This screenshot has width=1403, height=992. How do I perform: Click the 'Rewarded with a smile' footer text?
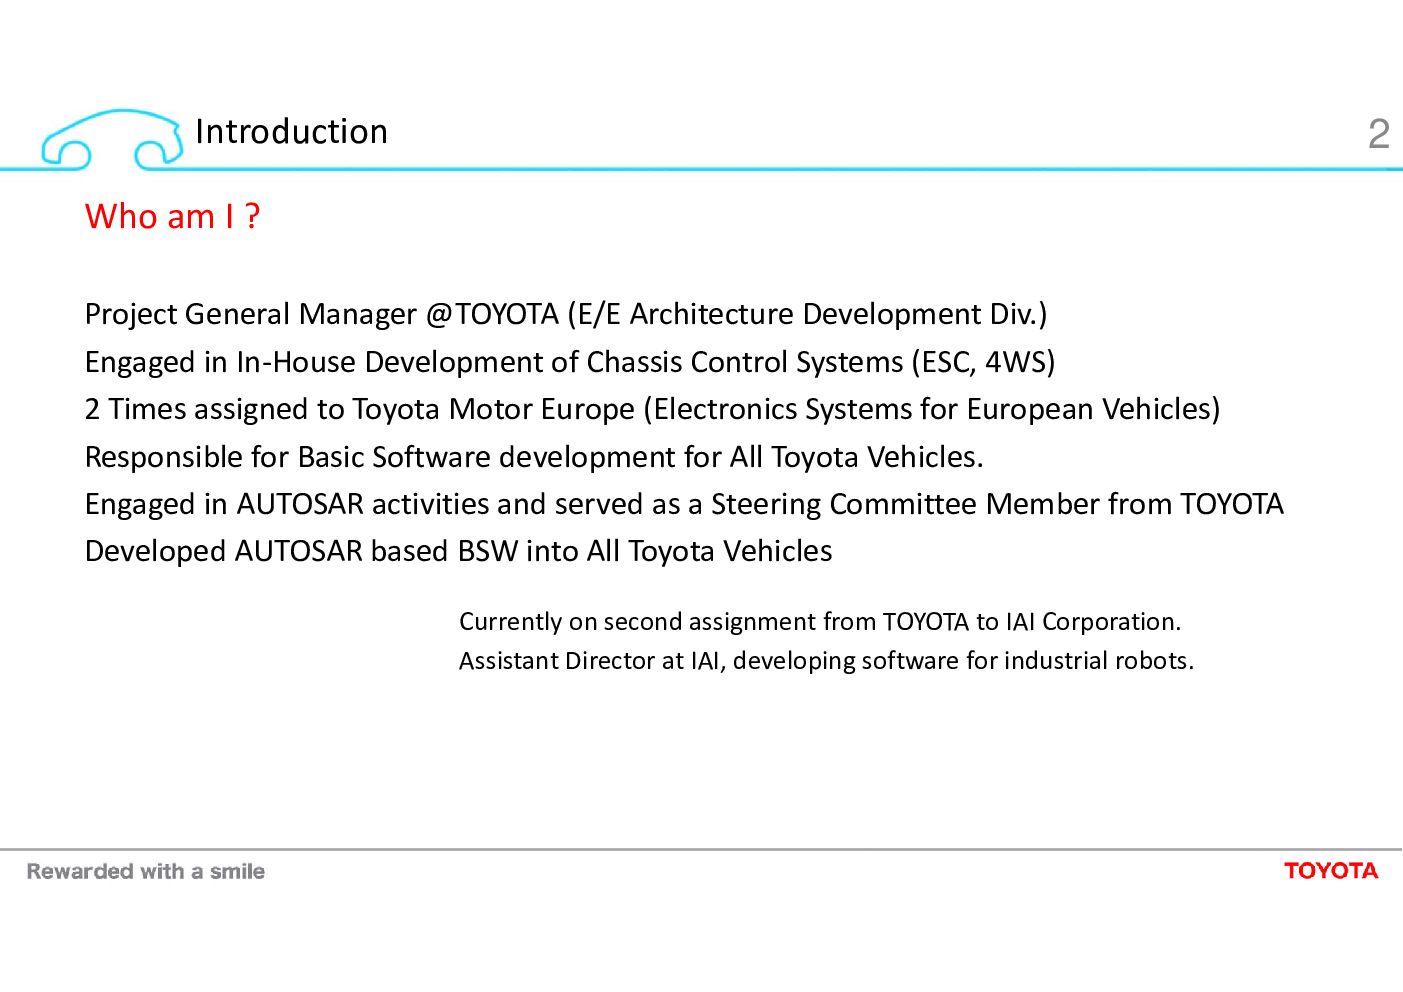click(146, 871)
